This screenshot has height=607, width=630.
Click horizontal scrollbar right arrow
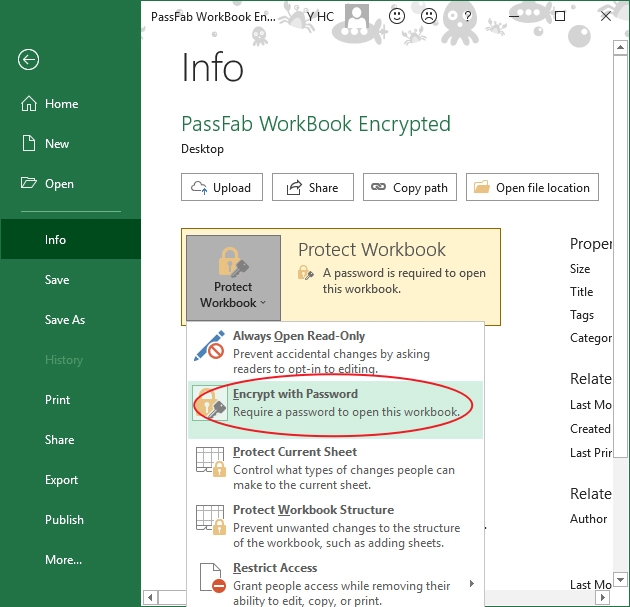[x=603, y=597]
